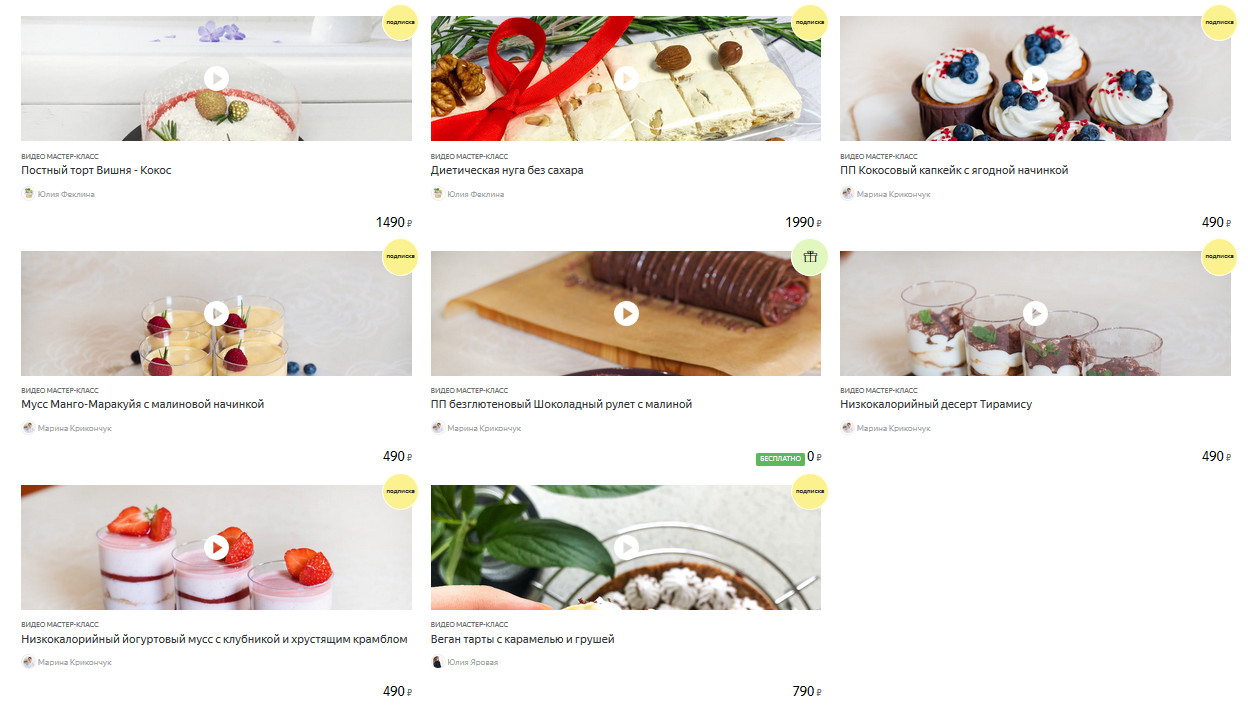Click play icon on Диетическая нуга без сахара
The width and height of the screenshot is (1248, 718).
(x=626, y=78)
